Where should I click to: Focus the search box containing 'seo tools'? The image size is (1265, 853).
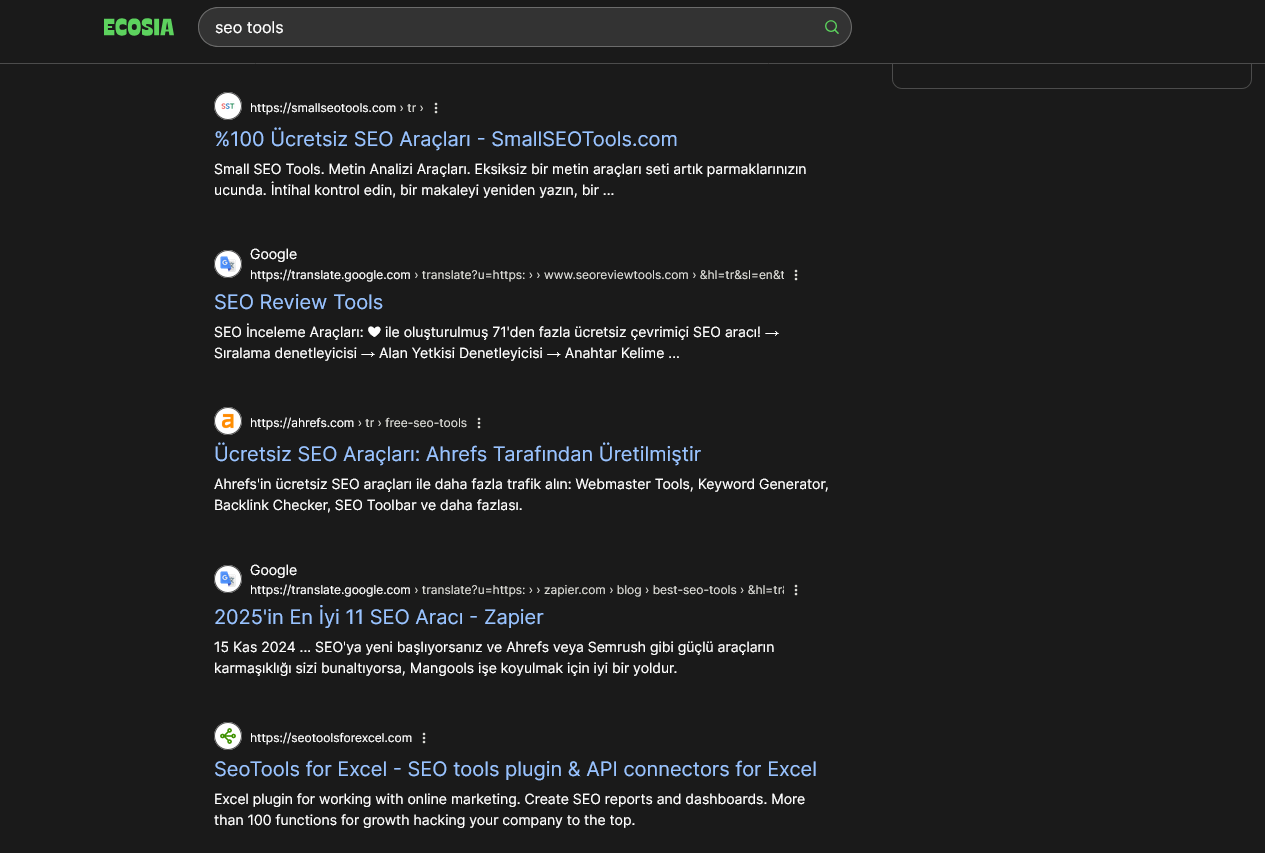(510, 27)
